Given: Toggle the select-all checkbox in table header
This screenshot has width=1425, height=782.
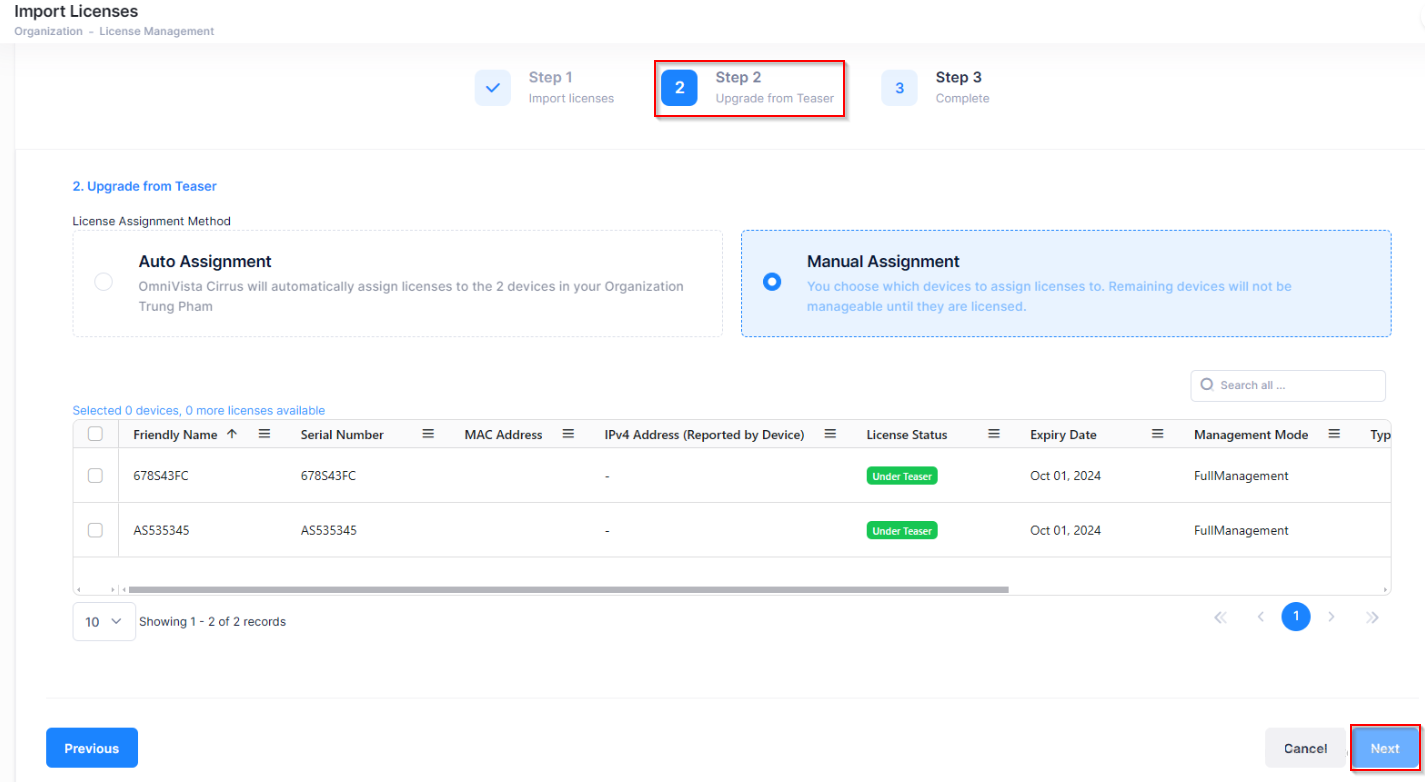Looking at the screenshot, I should pyautogui.click(x=95, y=434).
